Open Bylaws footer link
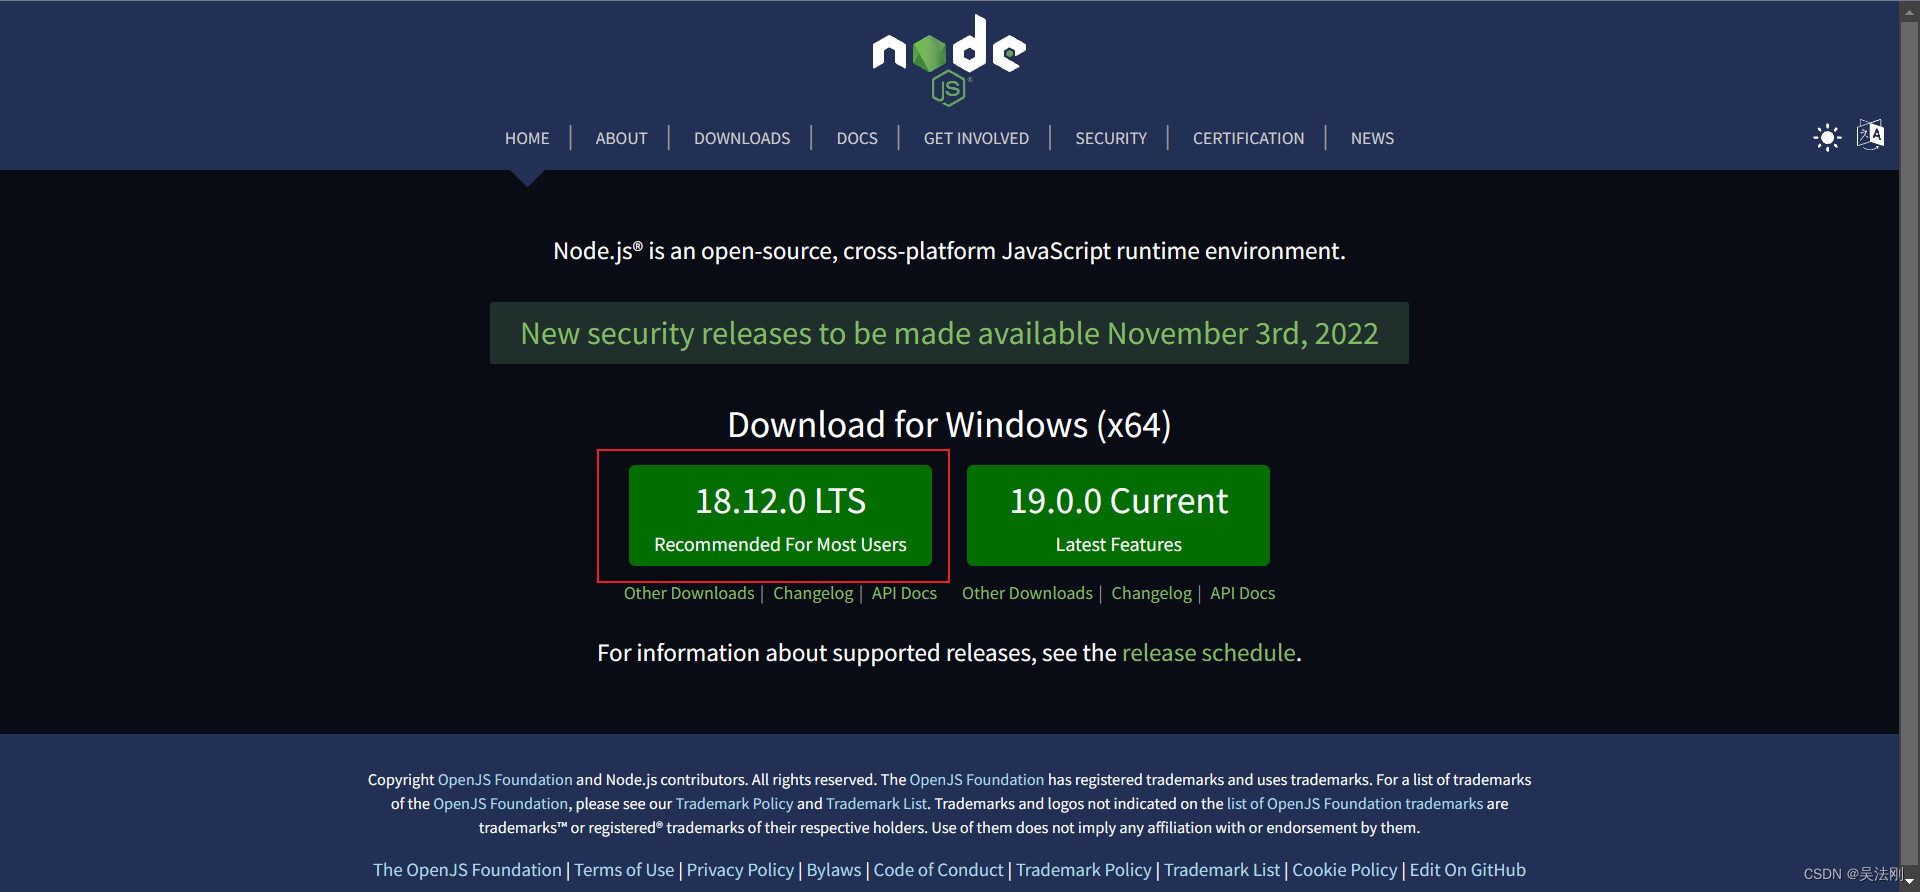The height and width of the screenshot is (892, 1920). point(834,870)
